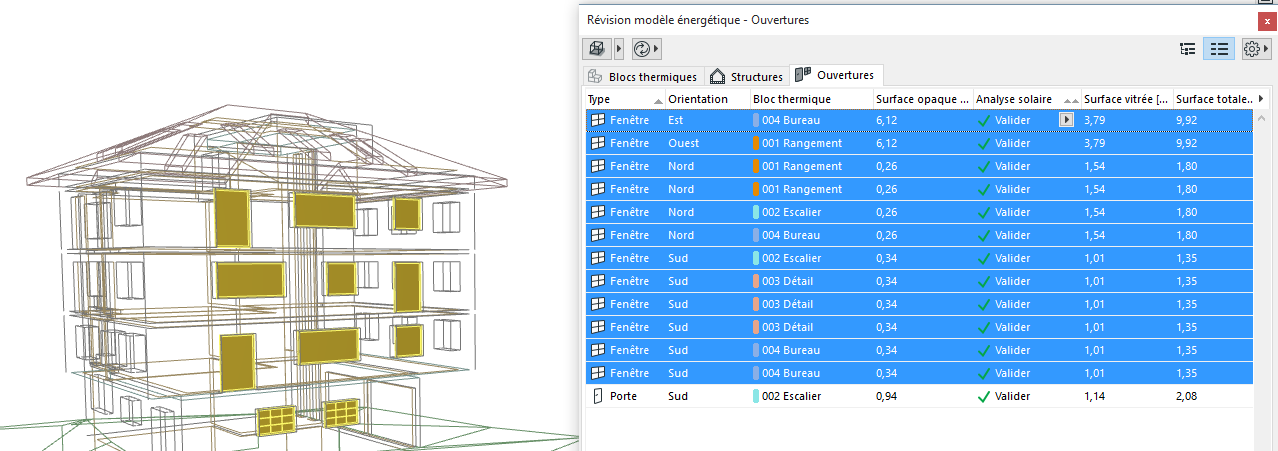Click value '1,14' in Porte row
This screenshot has width=1278, height=451.
click(x=1095, y=396)
